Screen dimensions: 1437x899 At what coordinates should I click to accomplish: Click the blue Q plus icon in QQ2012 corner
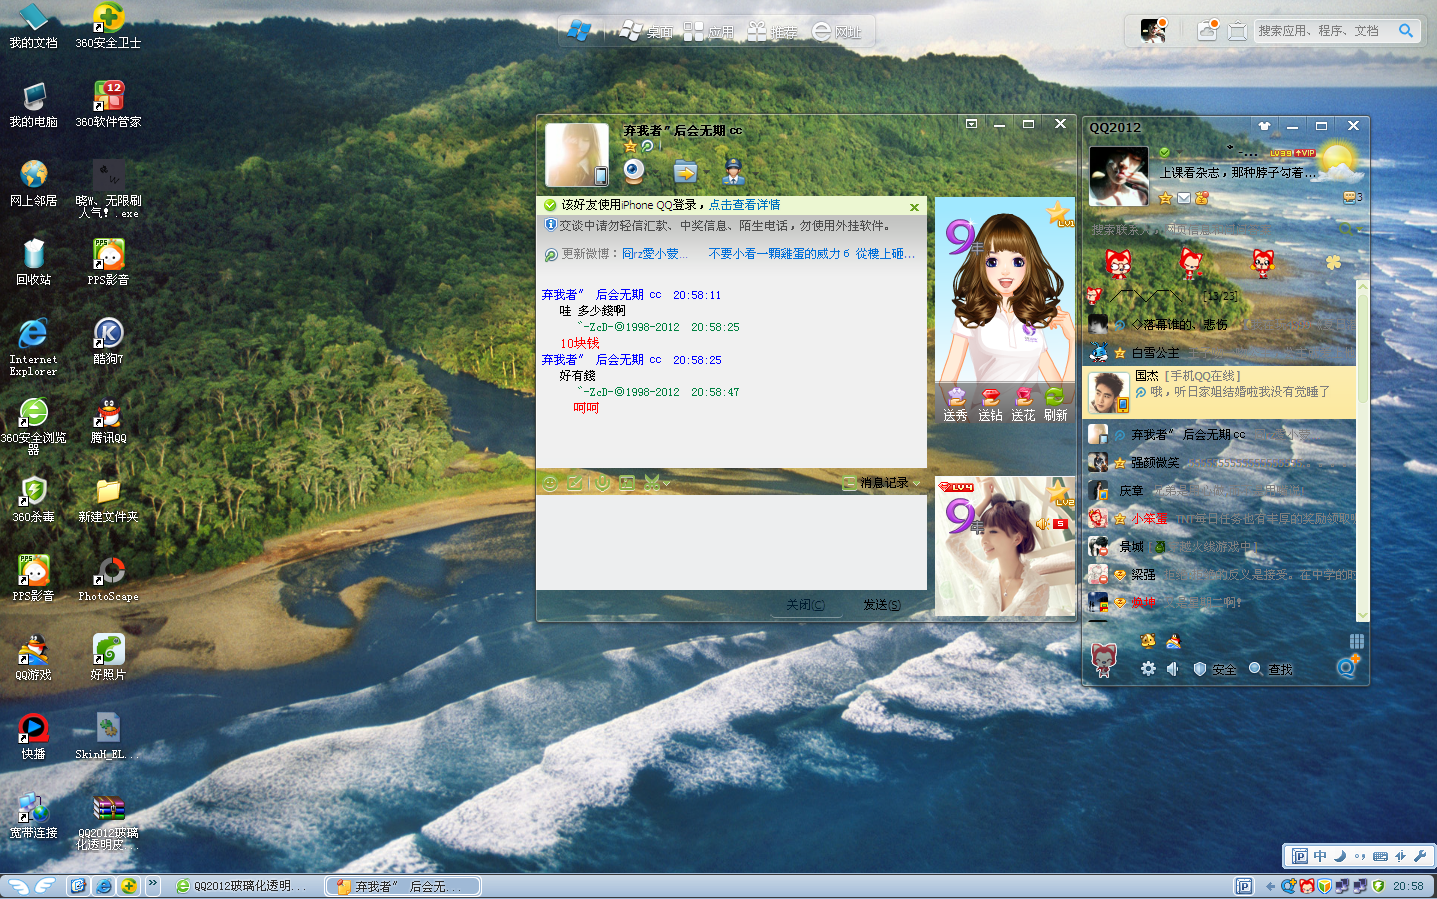tap(1347, 666)
